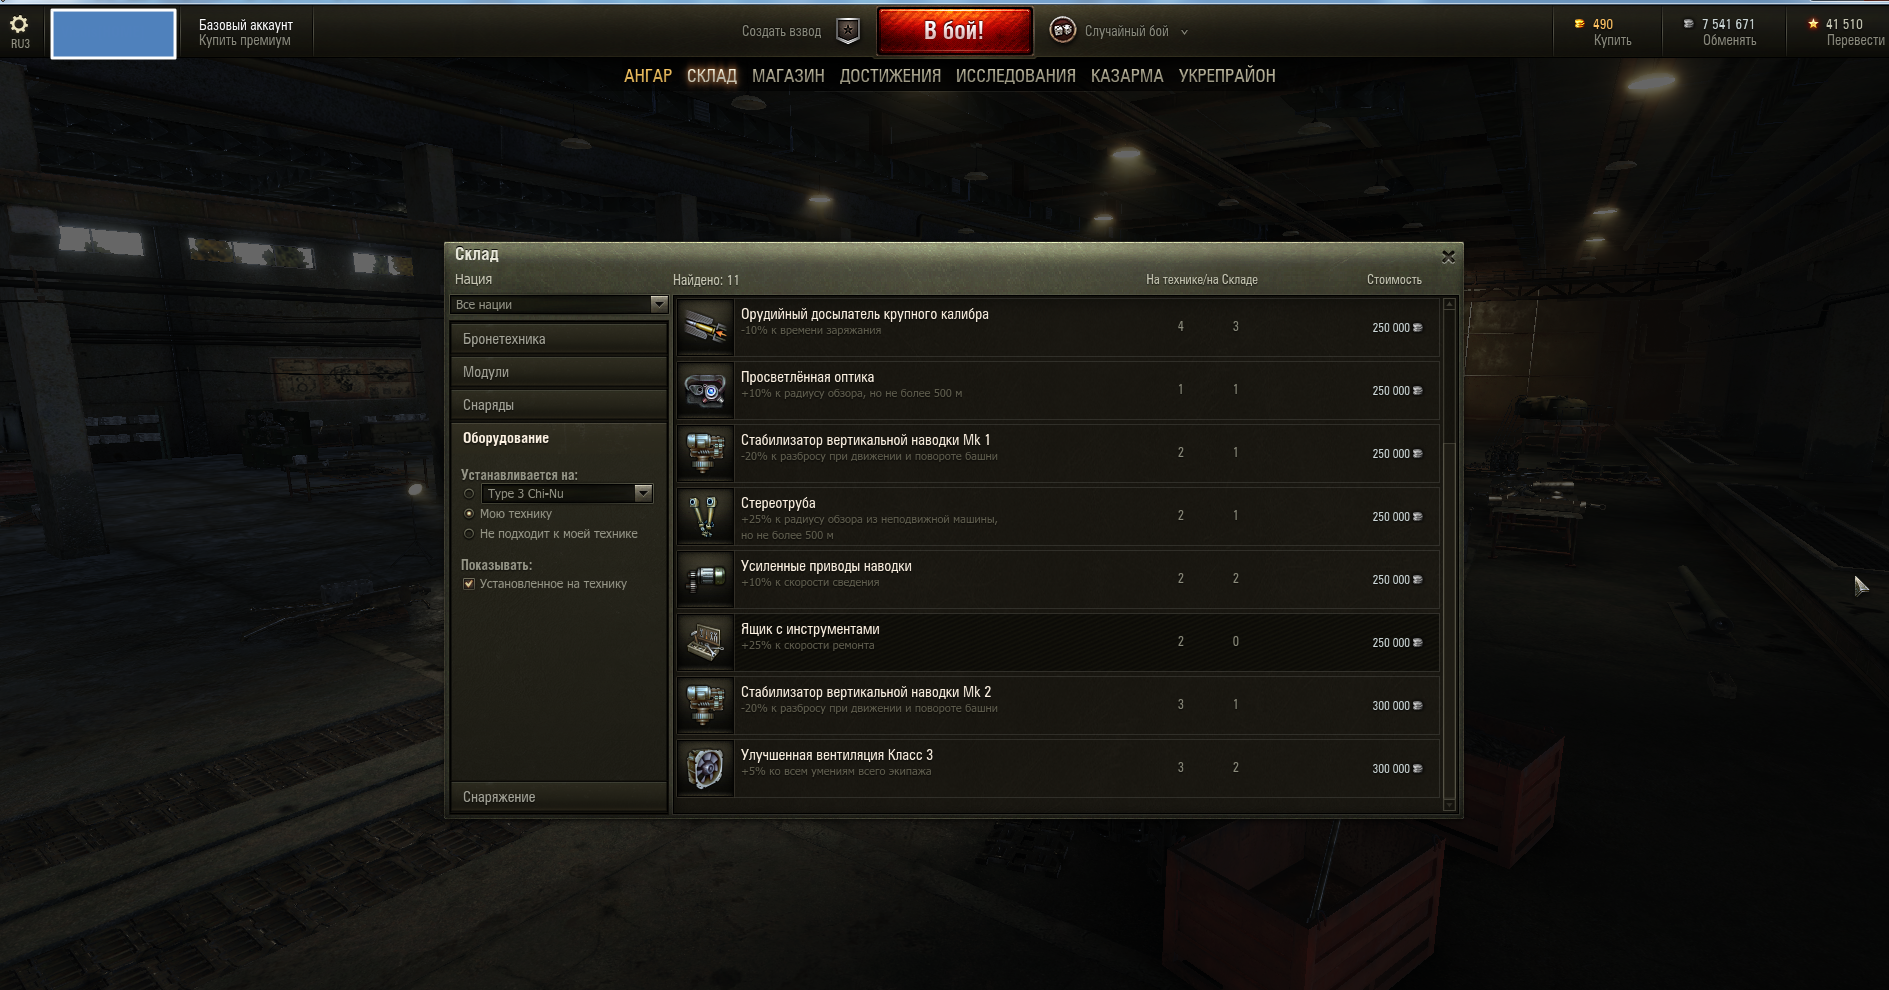Select the Улучшенная вентиляция fan icon

(706, 768)
